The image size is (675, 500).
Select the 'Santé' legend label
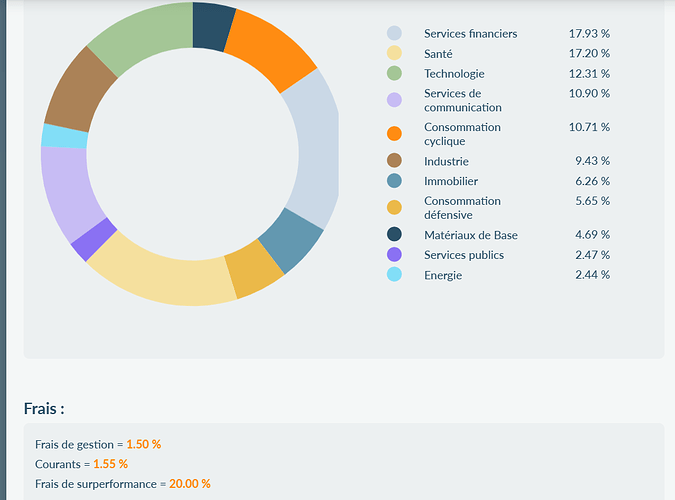tap(438, 54)
